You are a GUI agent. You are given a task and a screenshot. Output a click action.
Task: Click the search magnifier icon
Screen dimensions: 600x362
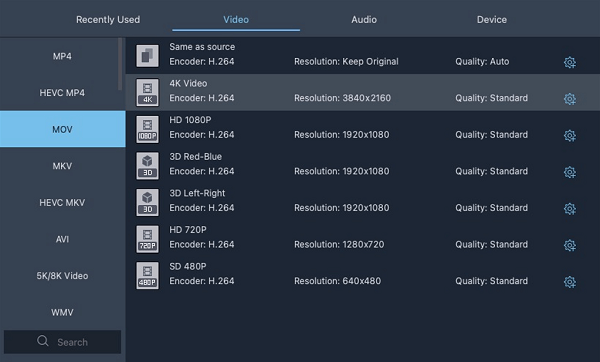pos(43,341)
